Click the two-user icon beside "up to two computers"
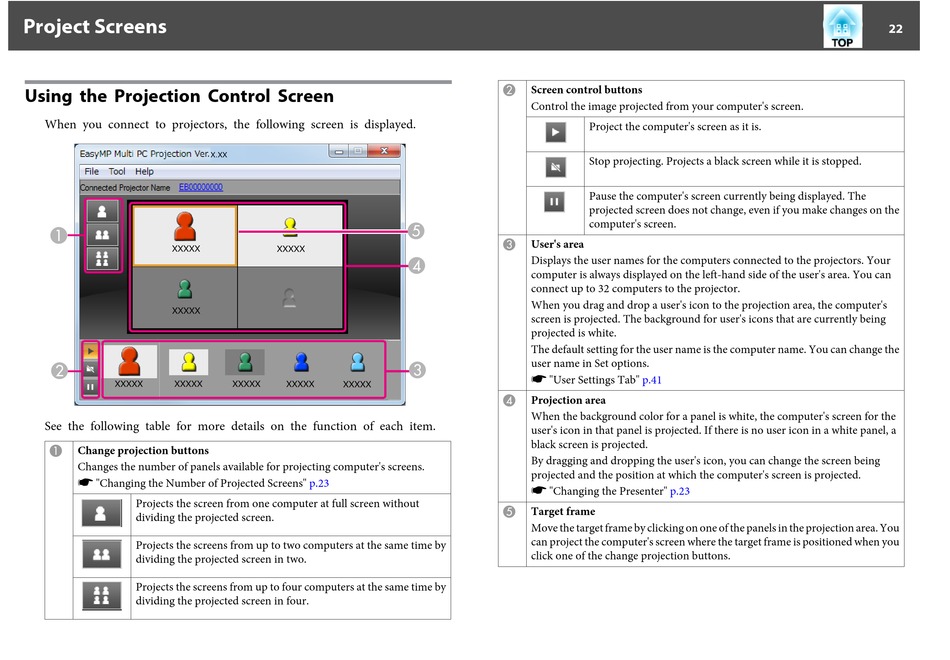The image size is (950, 660). 101,555
